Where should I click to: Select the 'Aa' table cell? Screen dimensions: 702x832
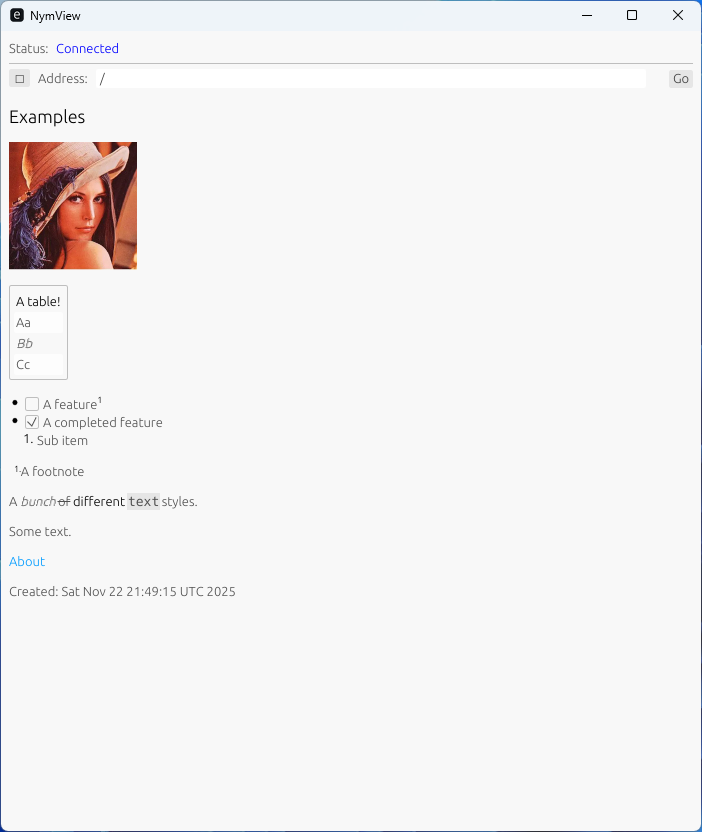click(x=38, y=323)
